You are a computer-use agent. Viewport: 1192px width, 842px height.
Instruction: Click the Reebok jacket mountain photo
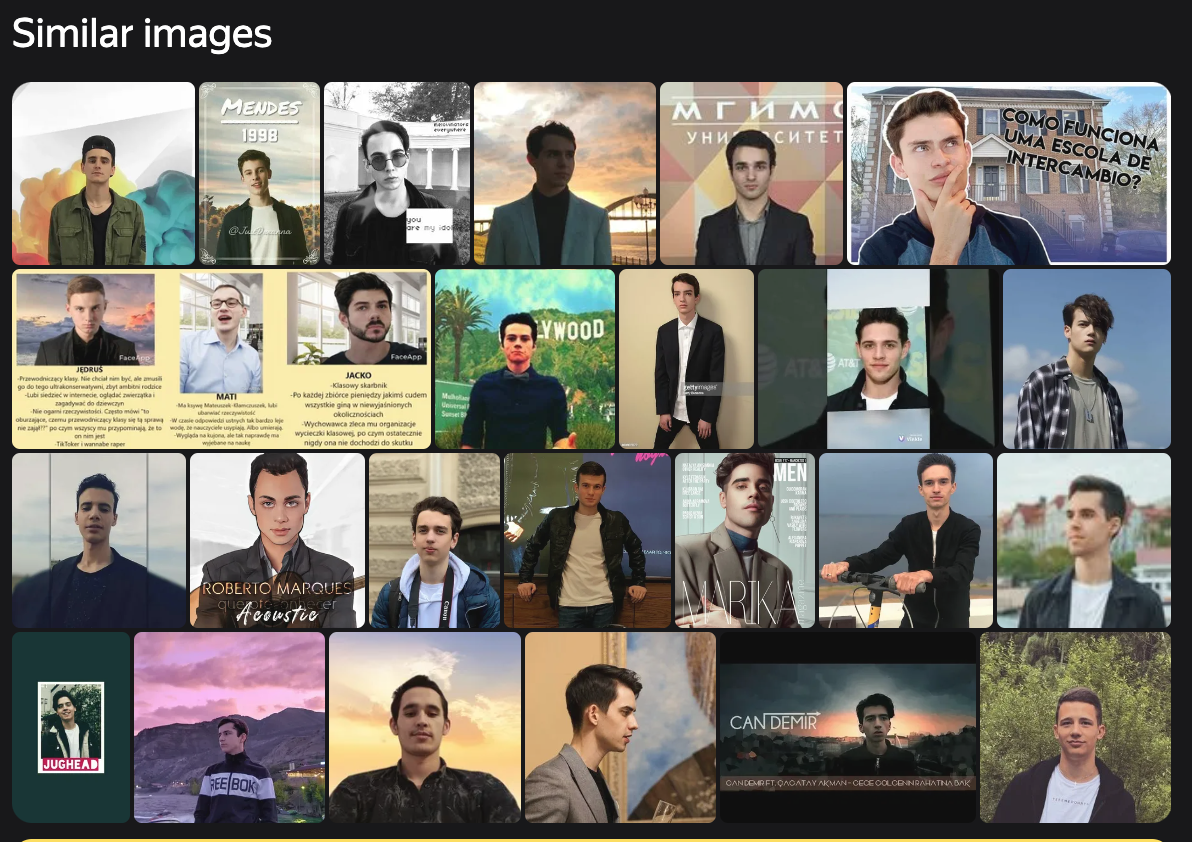tap(229, 727)
